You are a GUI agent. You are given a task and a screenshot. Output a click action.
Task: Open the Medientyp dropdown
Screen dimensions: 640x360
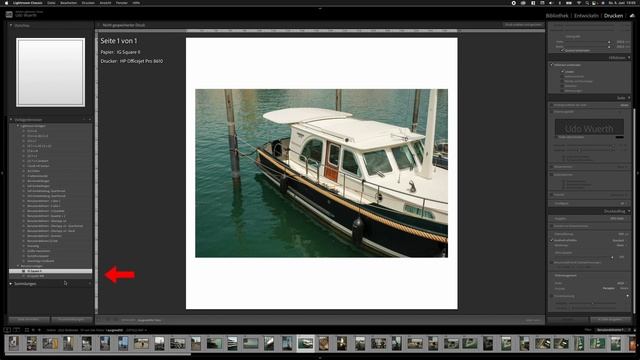pyautogui.click(x=620, y=245)
